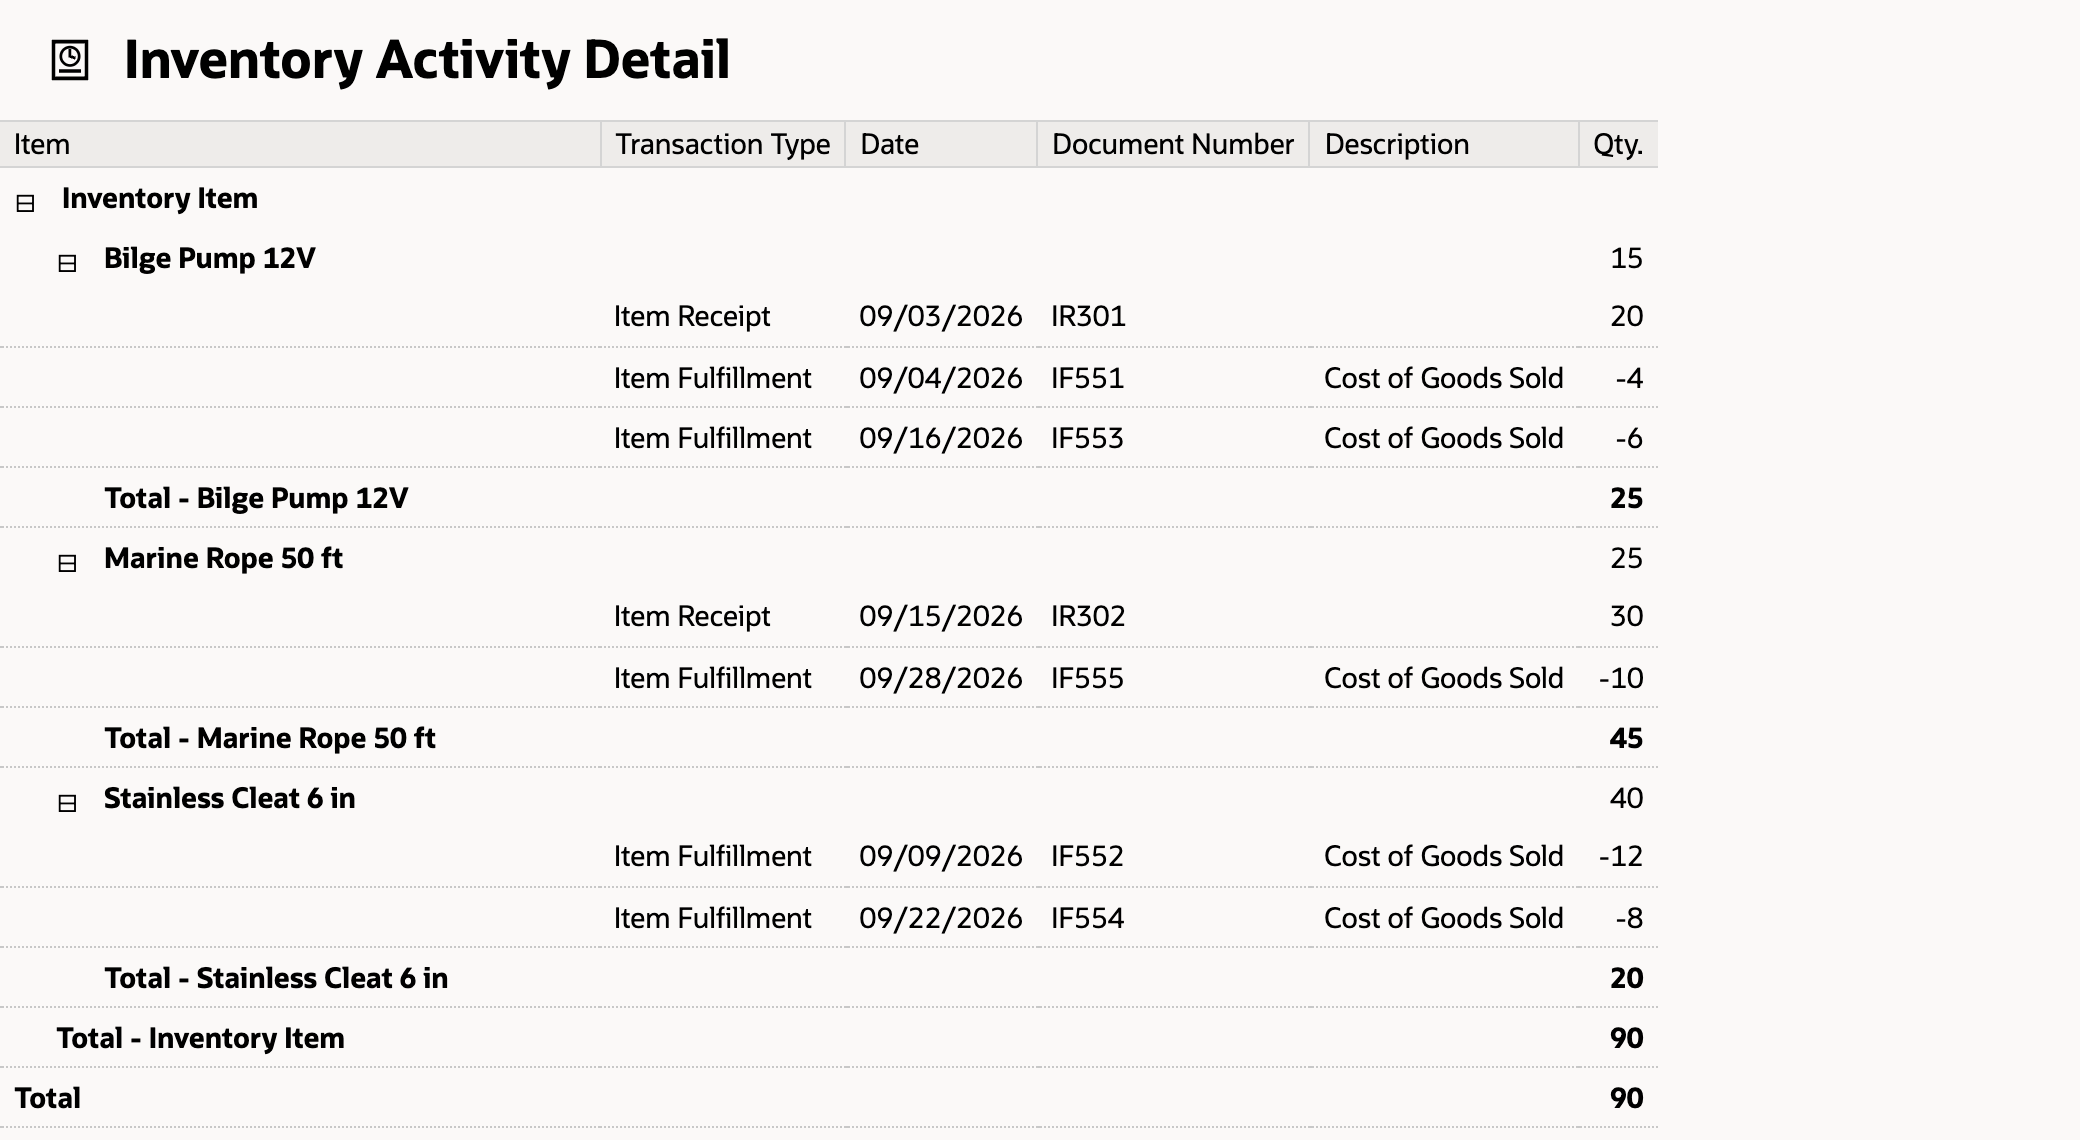The width and height of the screenshot is (2080, 1140).
Task: Sort by the Document Number column header
Action: click(1173, 144)
